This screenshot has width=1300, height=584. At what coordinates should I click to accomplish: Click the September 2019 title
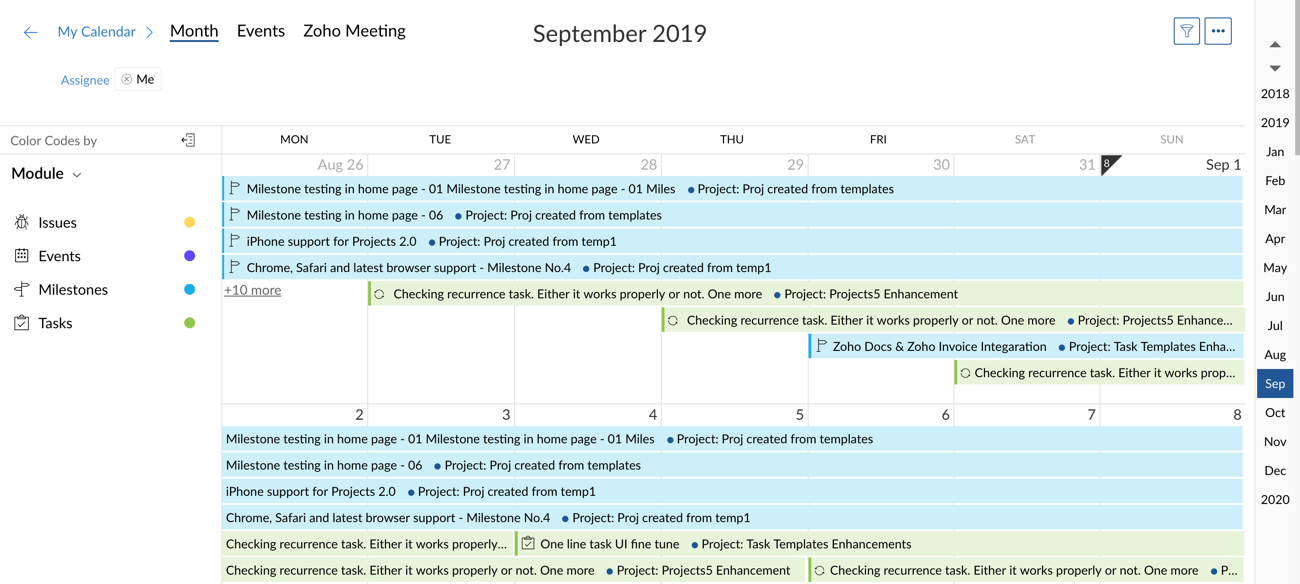(620, 33)
